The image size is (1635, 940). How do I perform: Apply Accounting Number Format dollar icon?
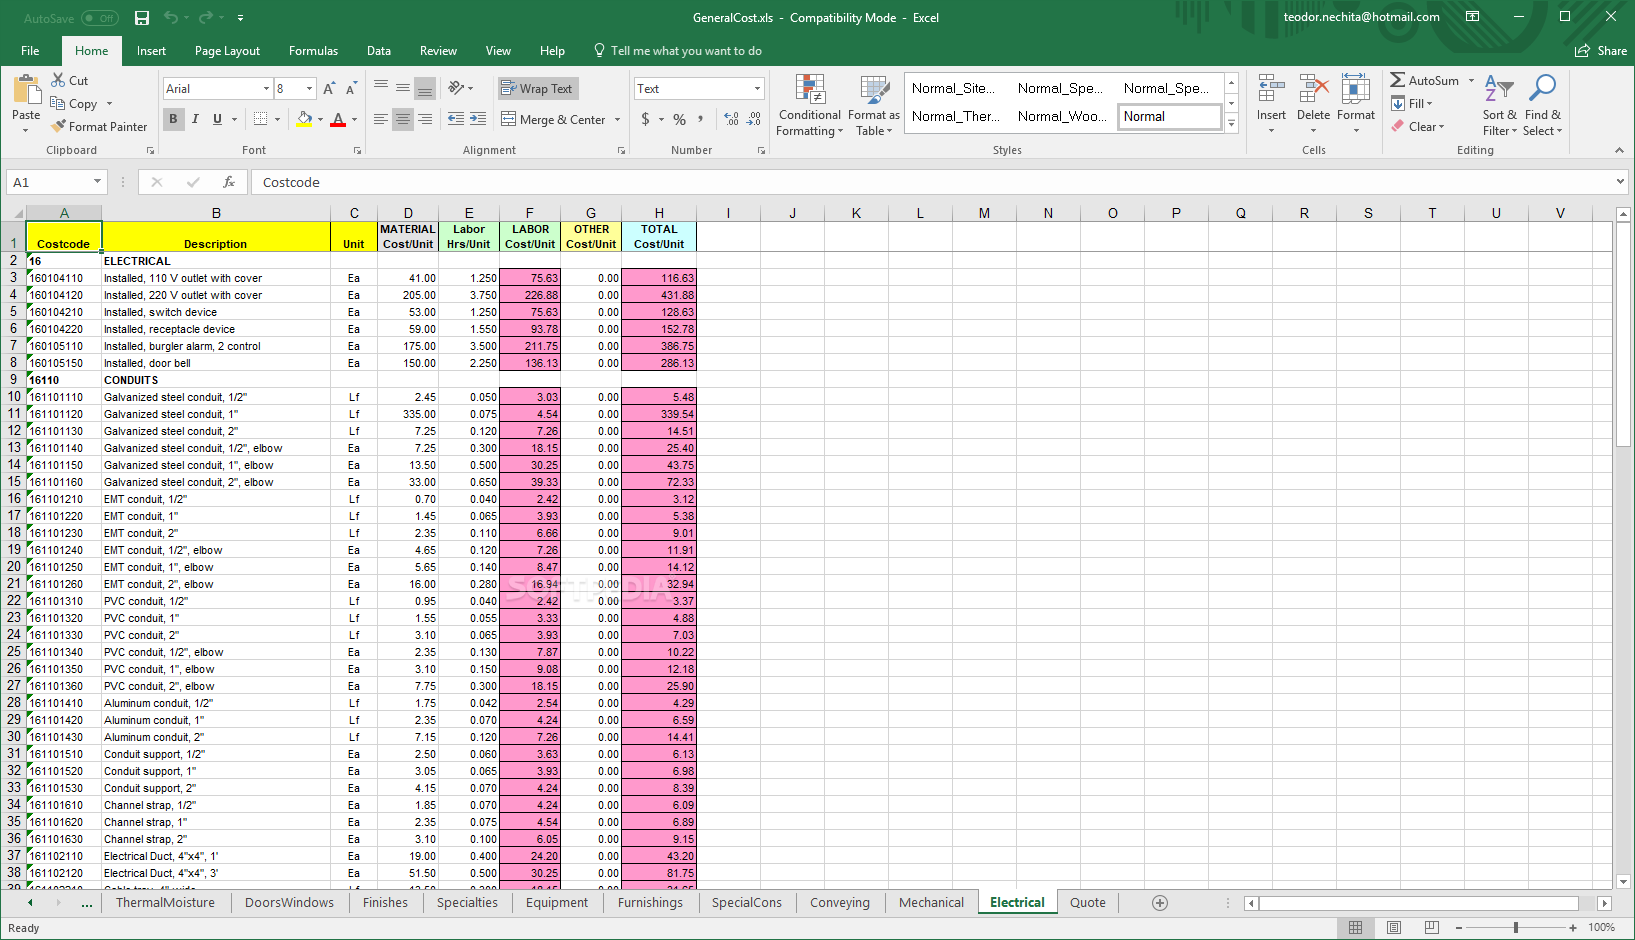[645, 119]
